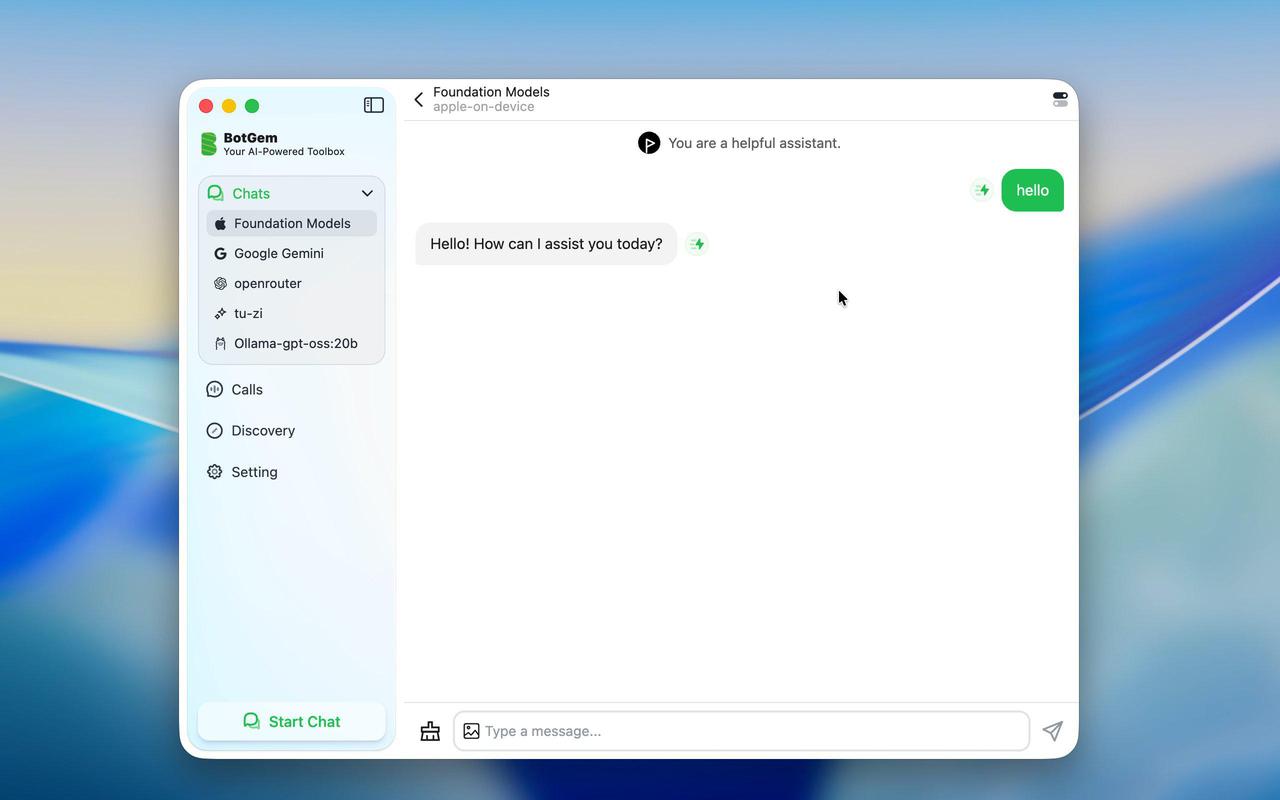This screenshot has width=1280, height=800.
Task: Click the You are a helpful assistant text
Action: [x=754, y=143]
